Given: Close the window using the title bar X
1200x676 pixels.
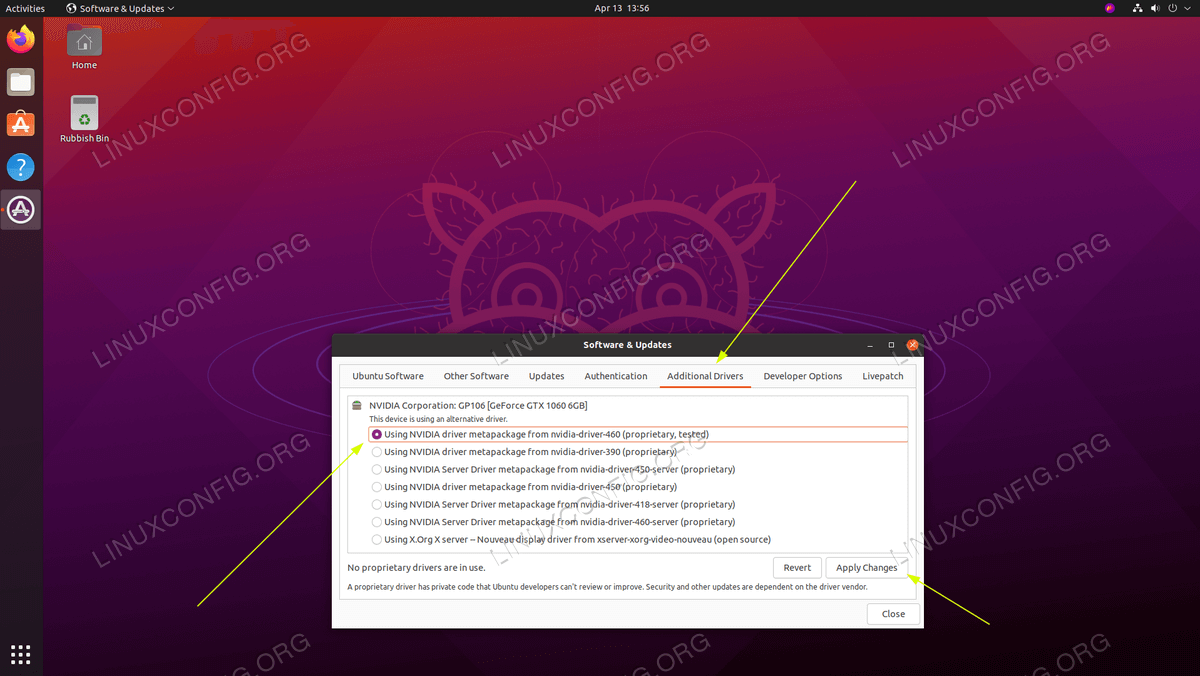Looking at the screenshot, I should pos(912,345).
